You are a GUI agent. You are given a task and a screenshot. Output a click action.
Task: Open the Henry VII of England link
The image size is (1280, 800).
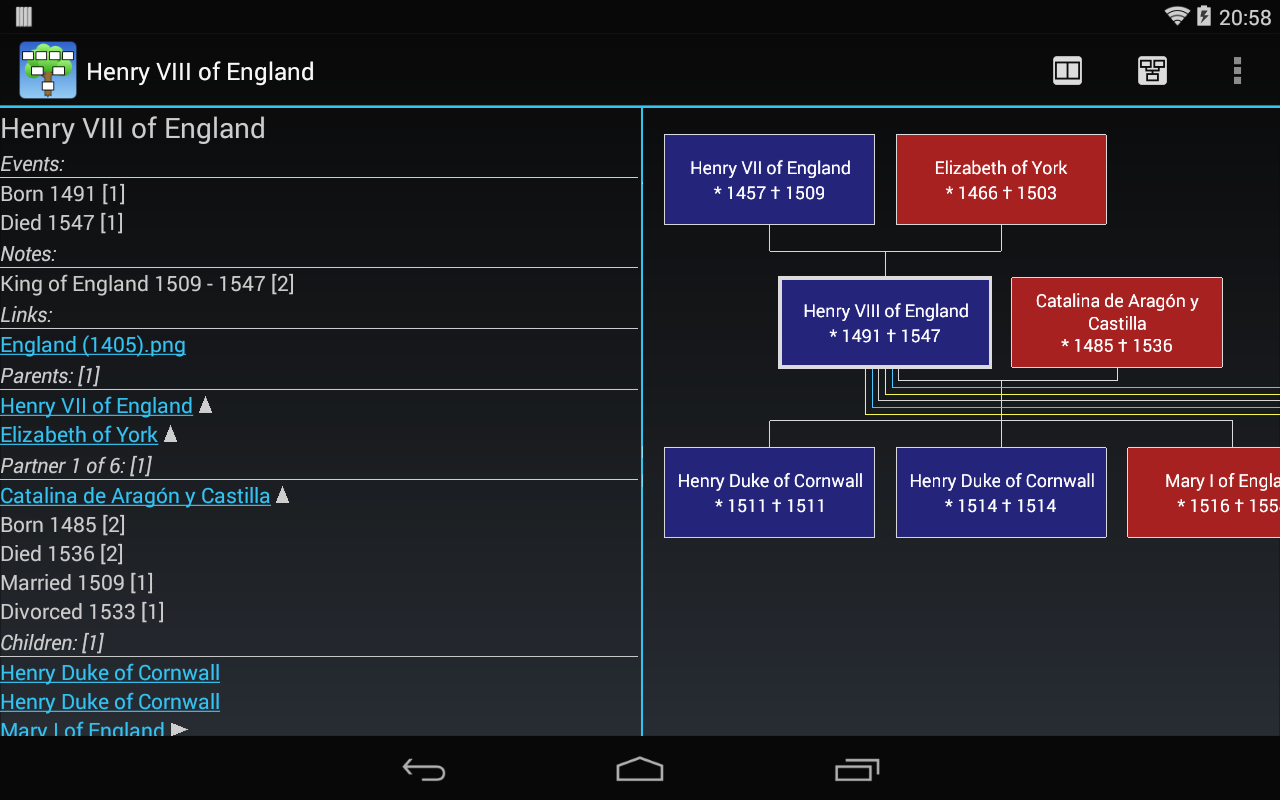[96, 406]
